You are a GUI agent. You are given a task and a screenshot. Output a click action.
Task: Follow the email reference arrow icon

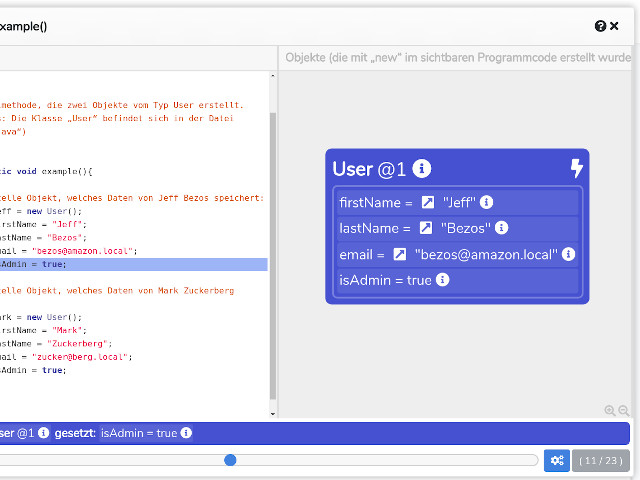pos(400,254)
